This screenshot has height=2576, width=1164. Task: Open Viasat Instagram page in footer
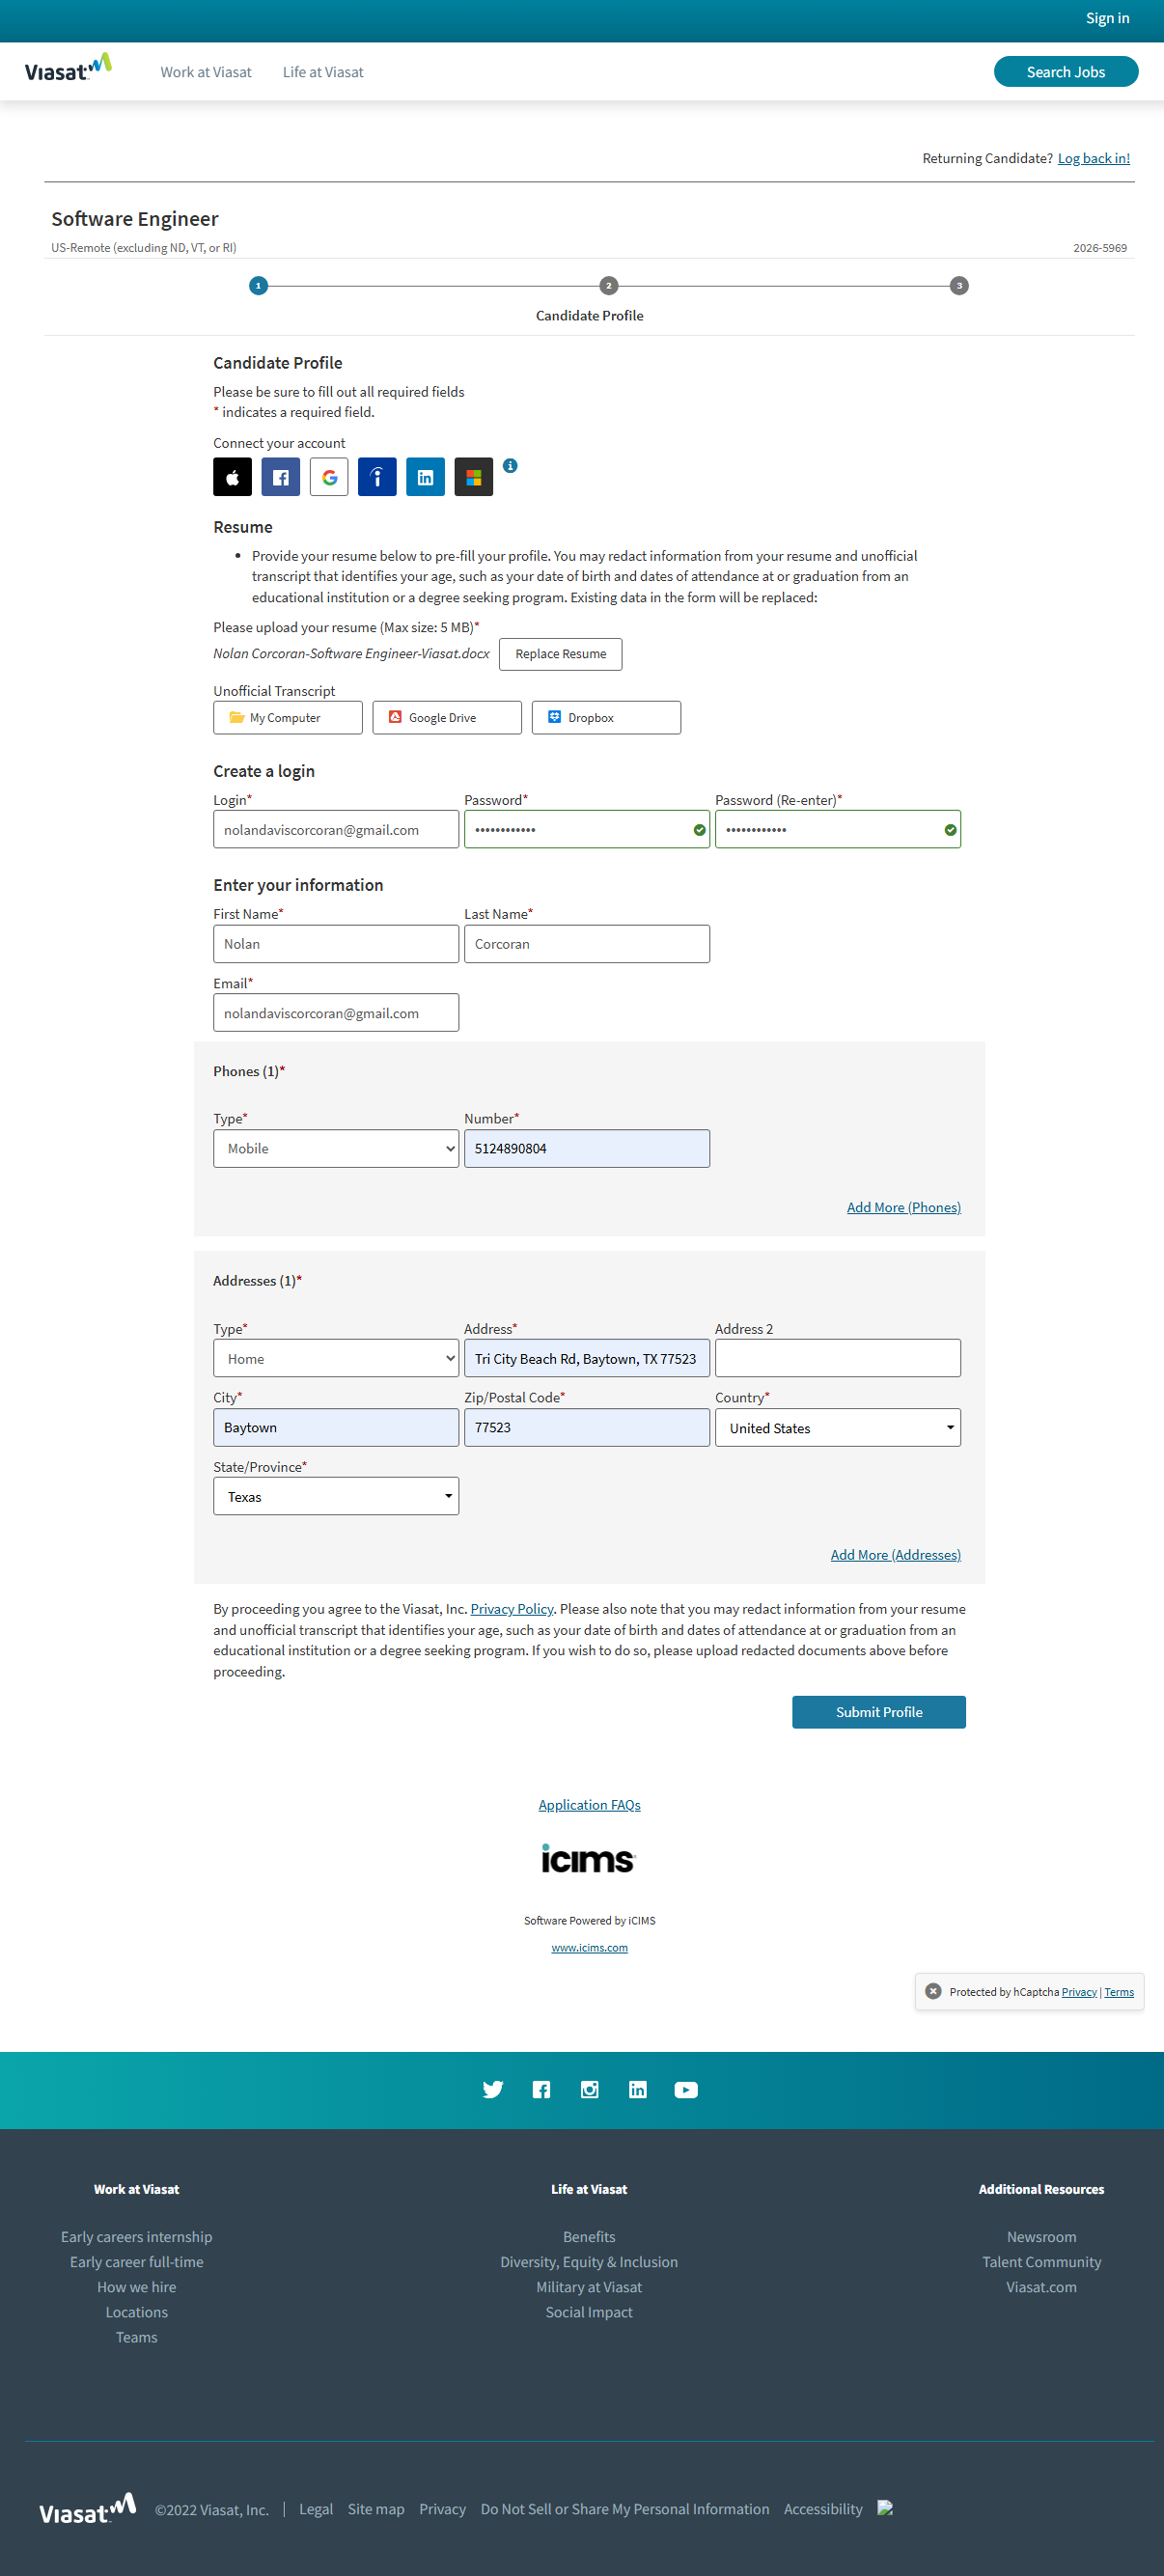pos(589,2089)
